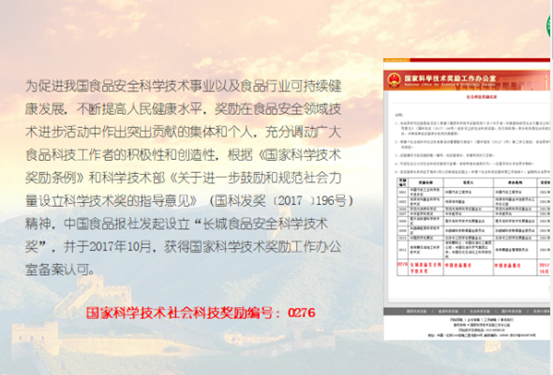Screen dimensions: 553x375
Task: Open 省部科技奖励 in the grey footer bar
Action: 448,311
